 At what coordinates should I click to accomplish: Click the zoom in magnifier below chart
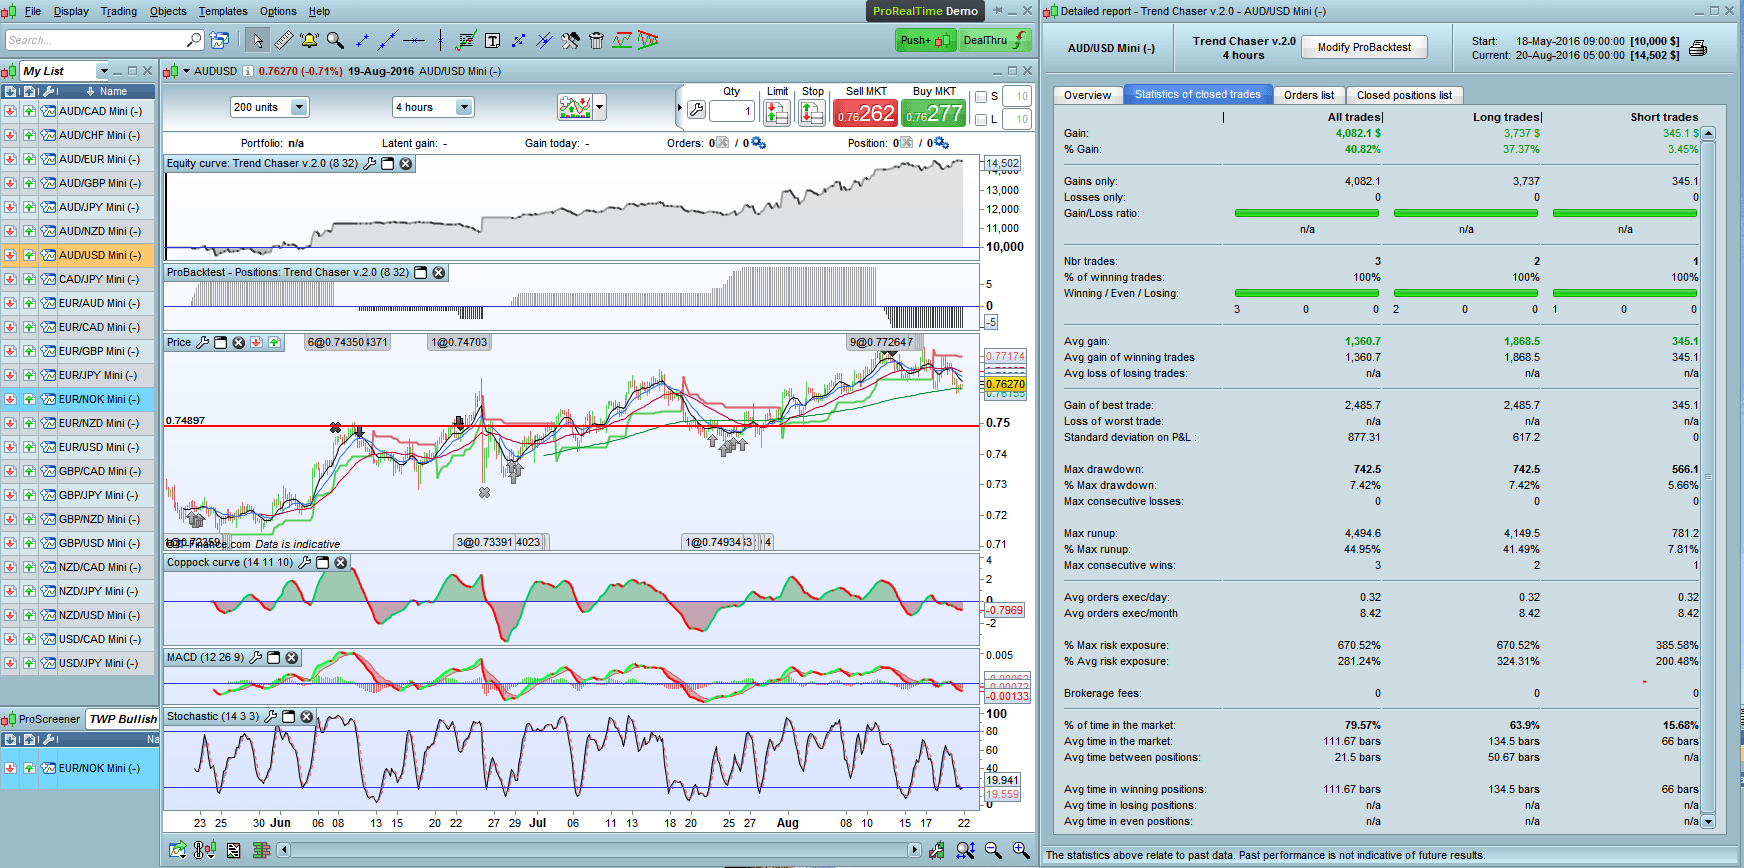(x=1020, y=850)
